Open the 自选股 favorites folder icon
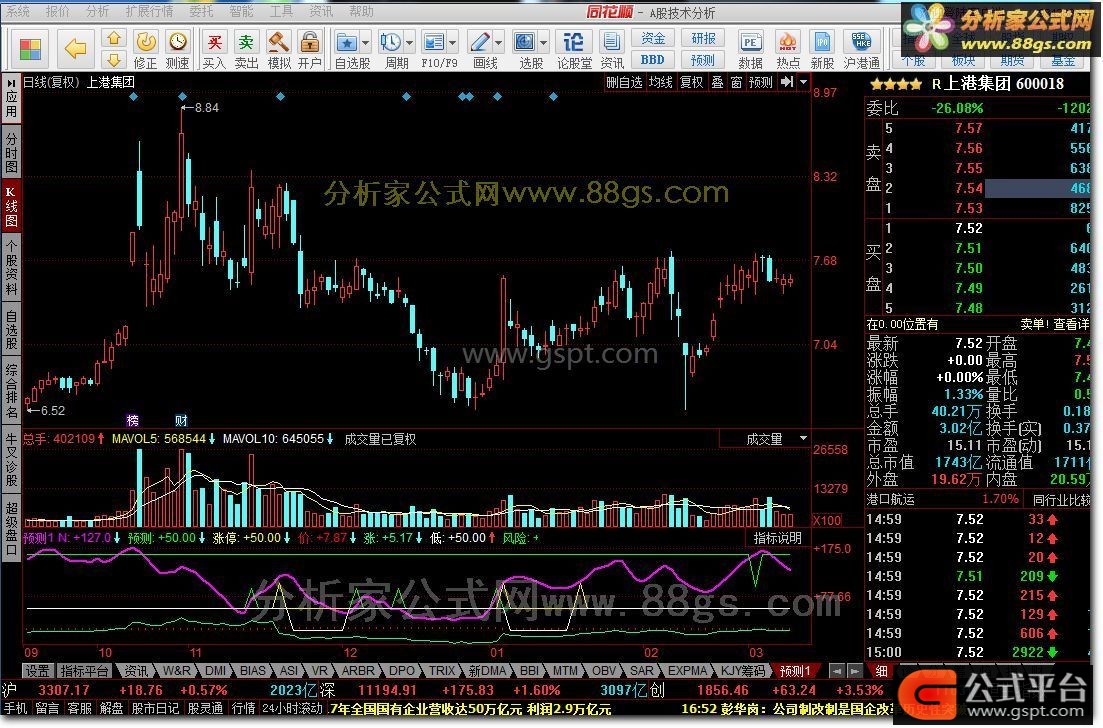Image resolution: width=1103 pixels, height=728 pixels. tap(346, 42)
